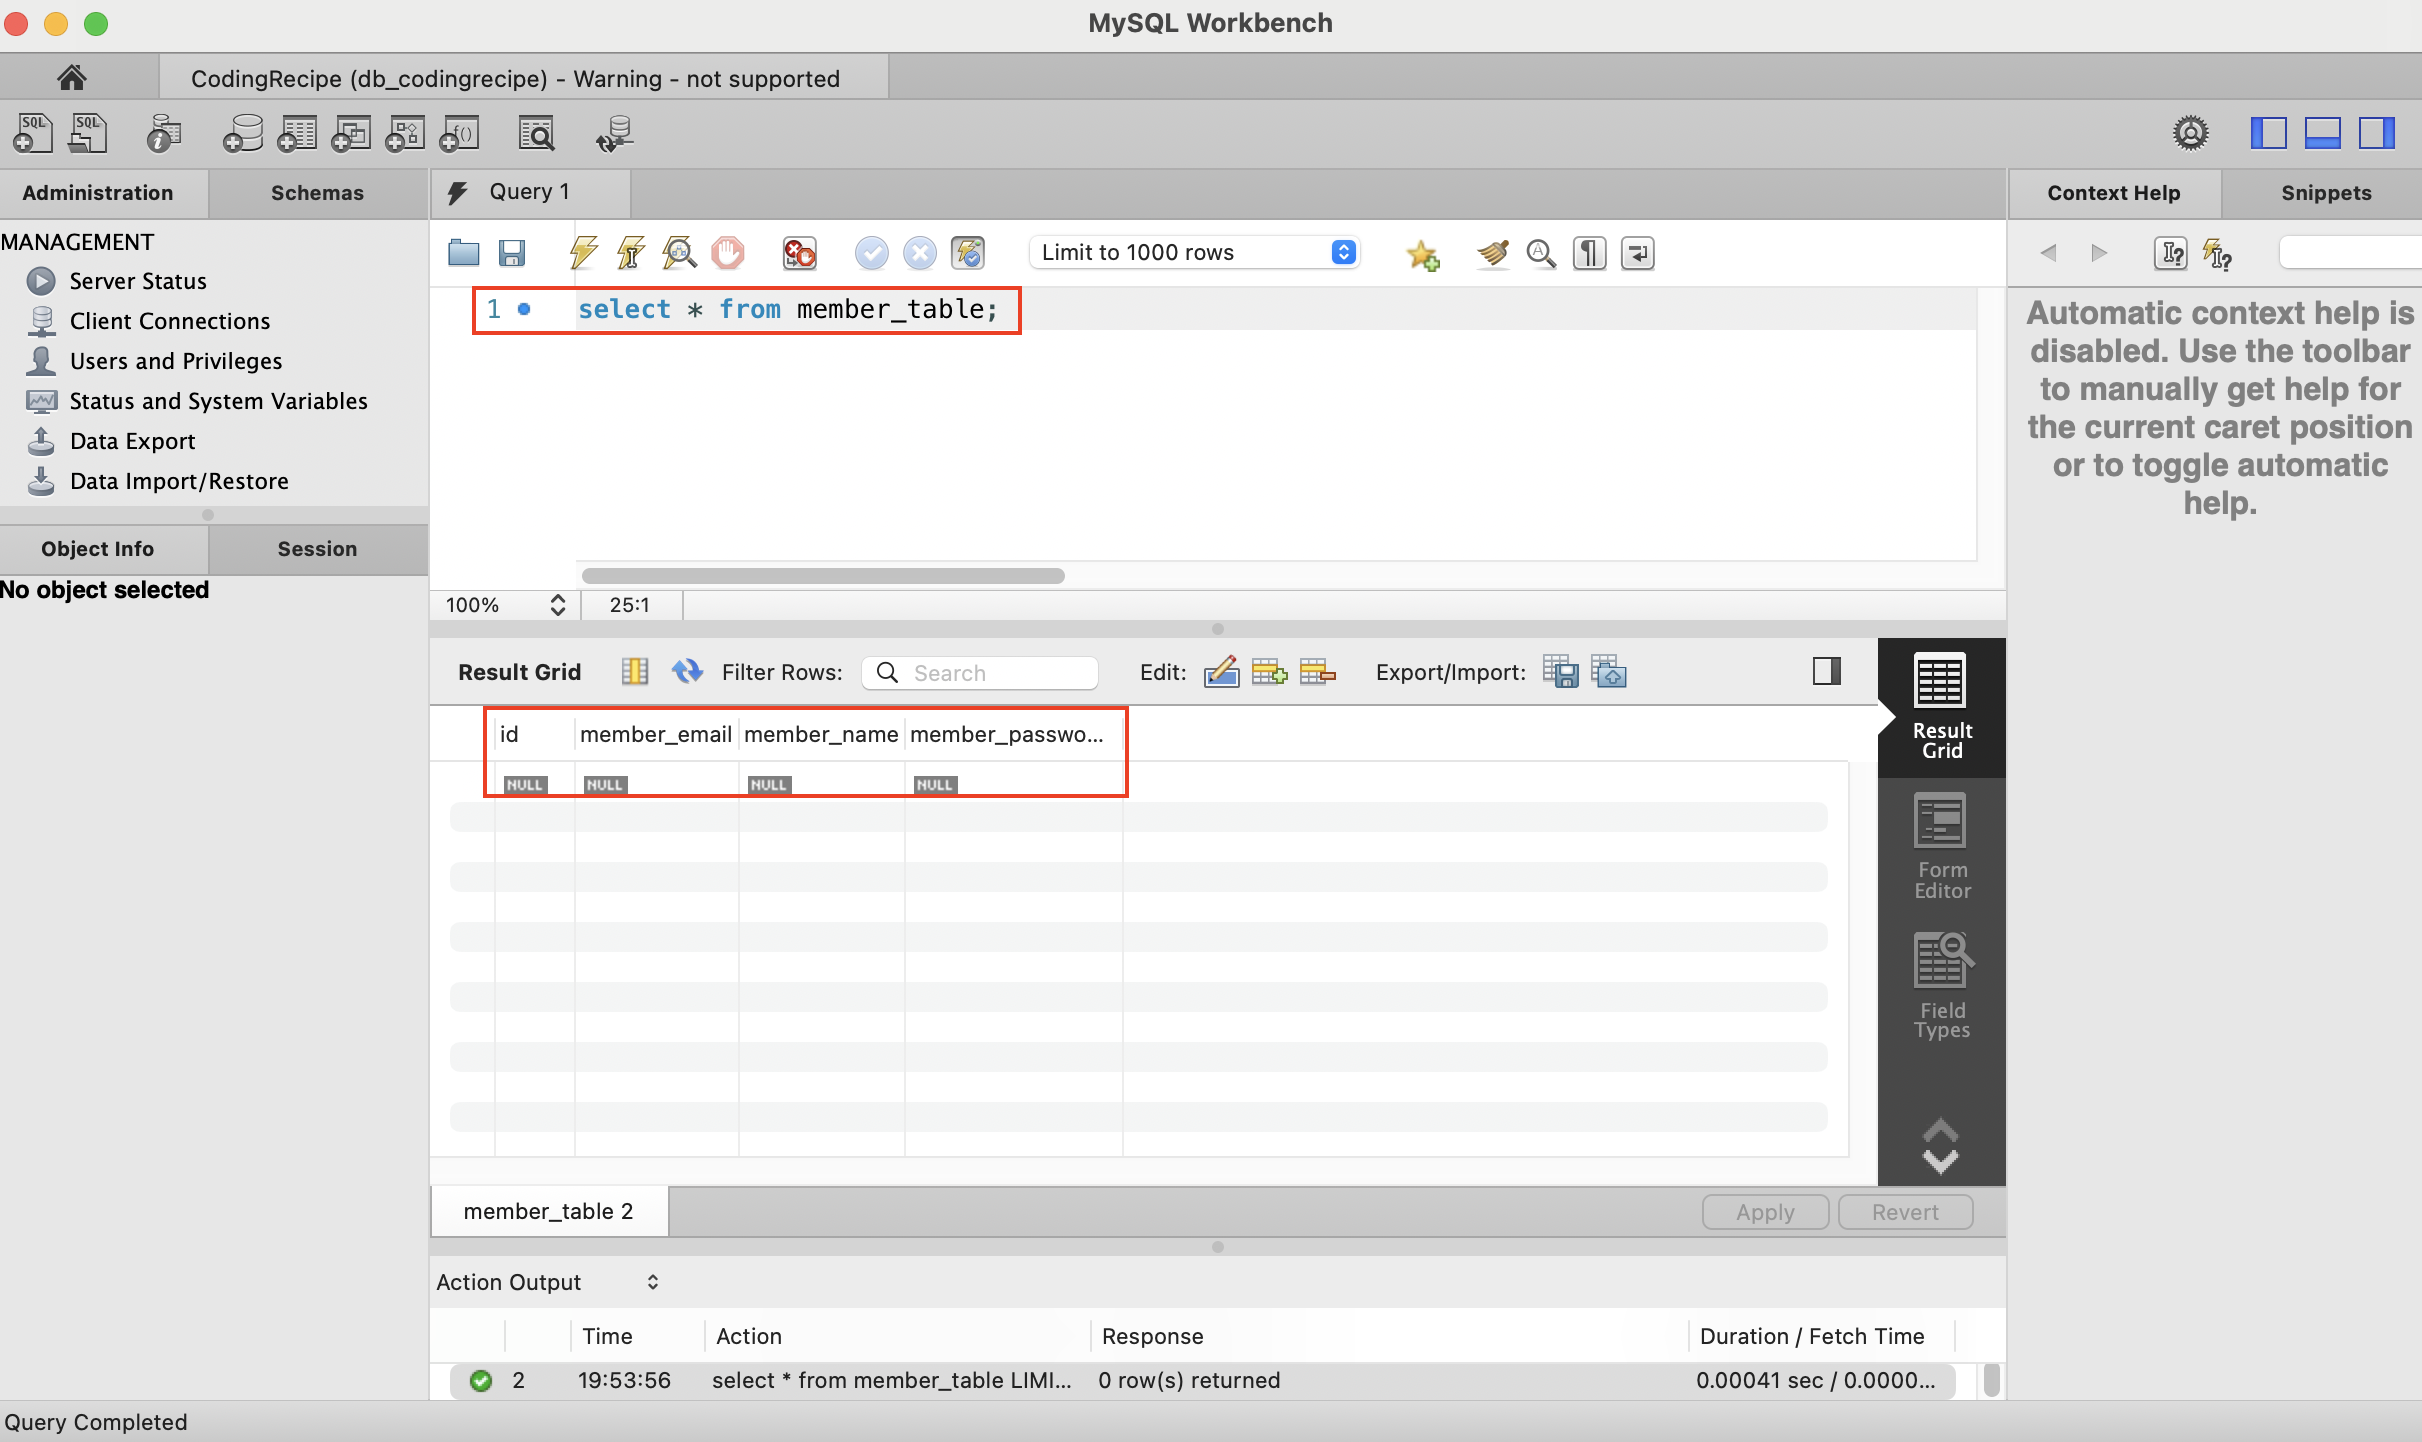2422x1442 pixels.
Task: Switch to Schemas tab
Action: pos(317,193)
